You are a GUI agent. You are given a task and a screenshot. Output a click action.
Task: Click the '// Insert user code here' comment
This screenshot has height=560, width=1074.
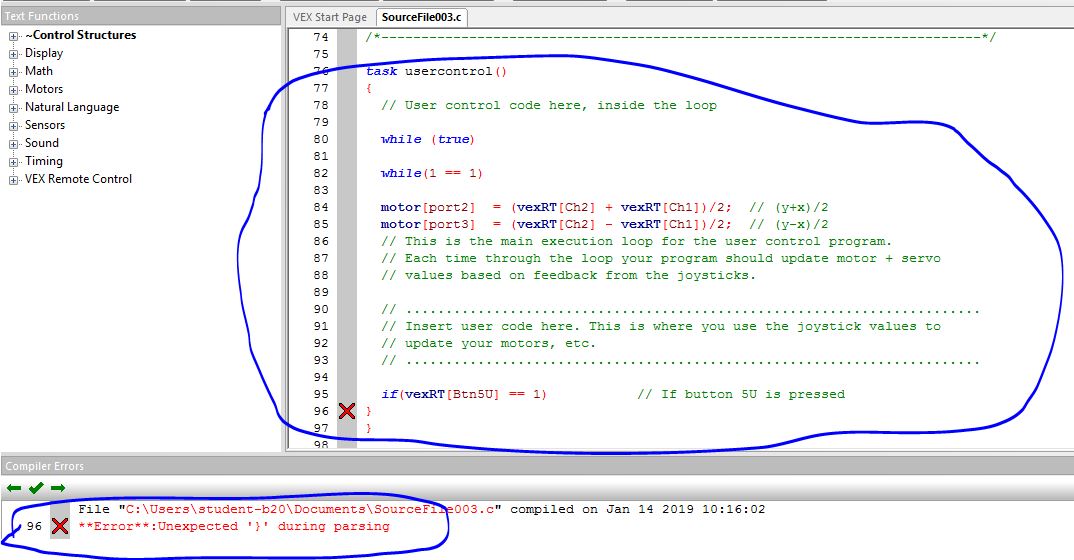pyautogui.click(x=661, y=327)
